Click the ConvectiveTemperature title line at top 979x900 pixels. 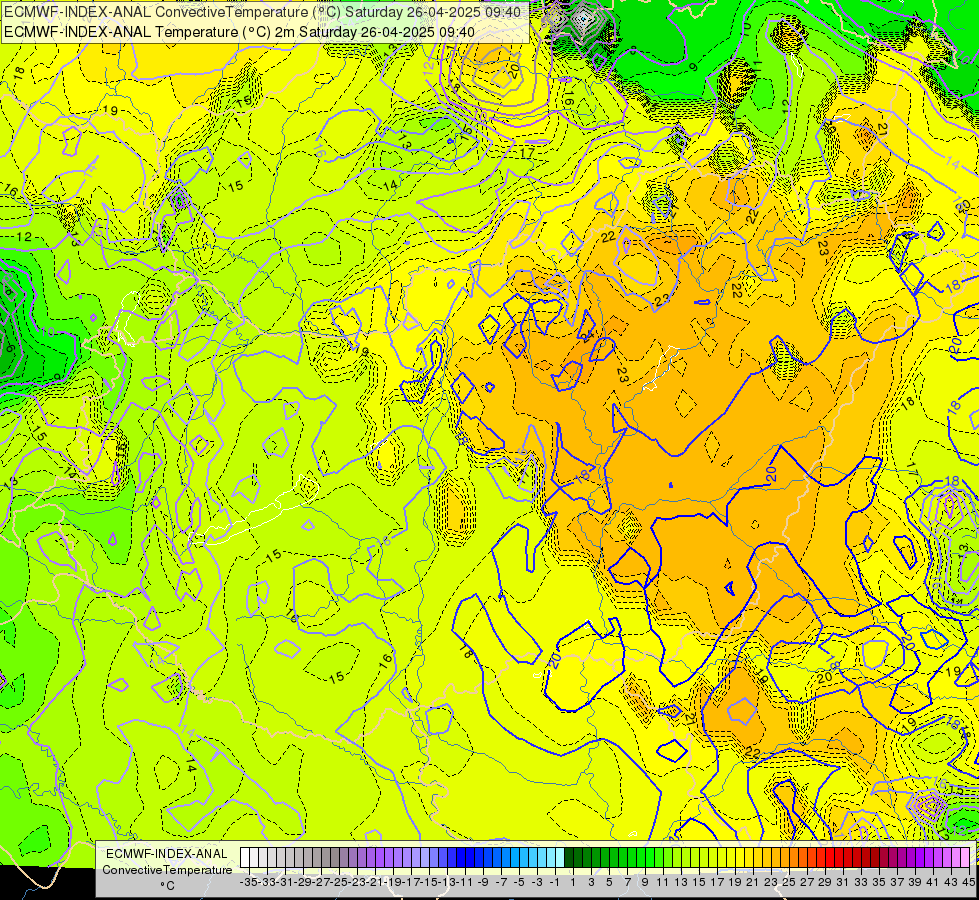pyautogui.click(x=262, y=11)
